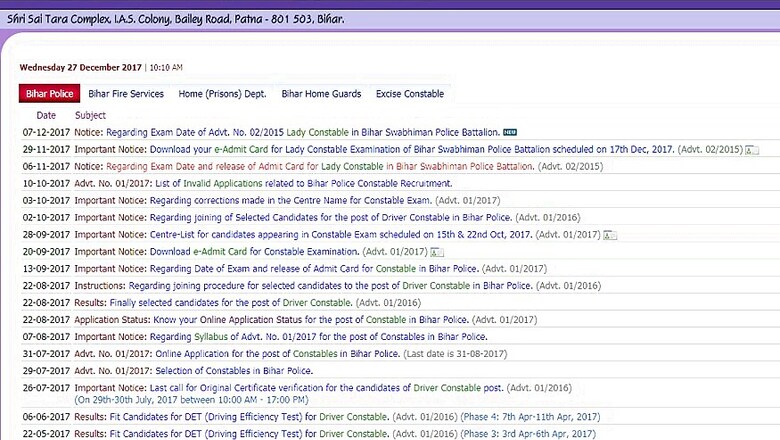
Task: Click the Date column header
Action: pos(46,115)
